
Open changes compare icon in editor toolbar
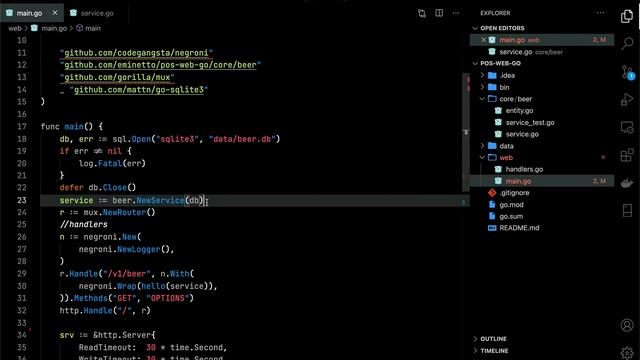[x=422, y=13]
